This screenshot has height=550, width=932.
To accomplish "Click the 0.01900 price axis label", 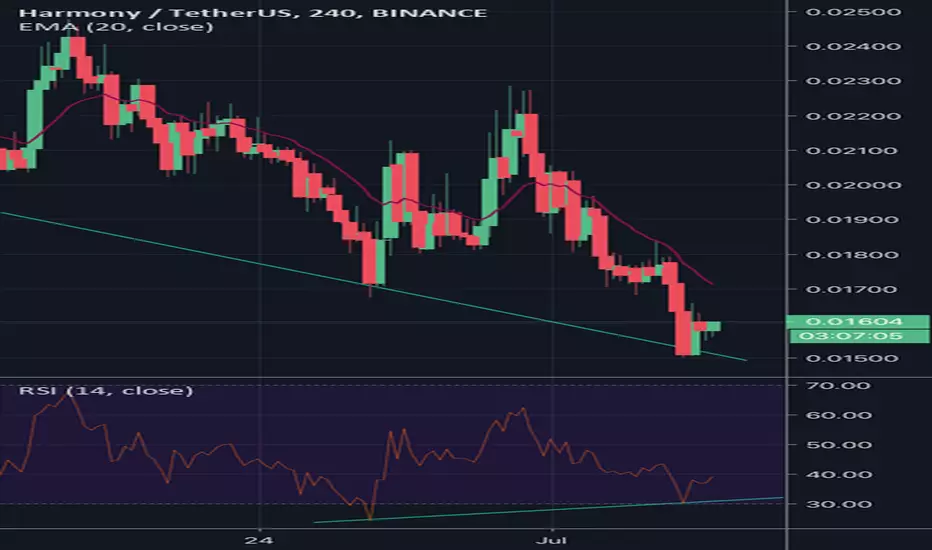I will (853, 219).
